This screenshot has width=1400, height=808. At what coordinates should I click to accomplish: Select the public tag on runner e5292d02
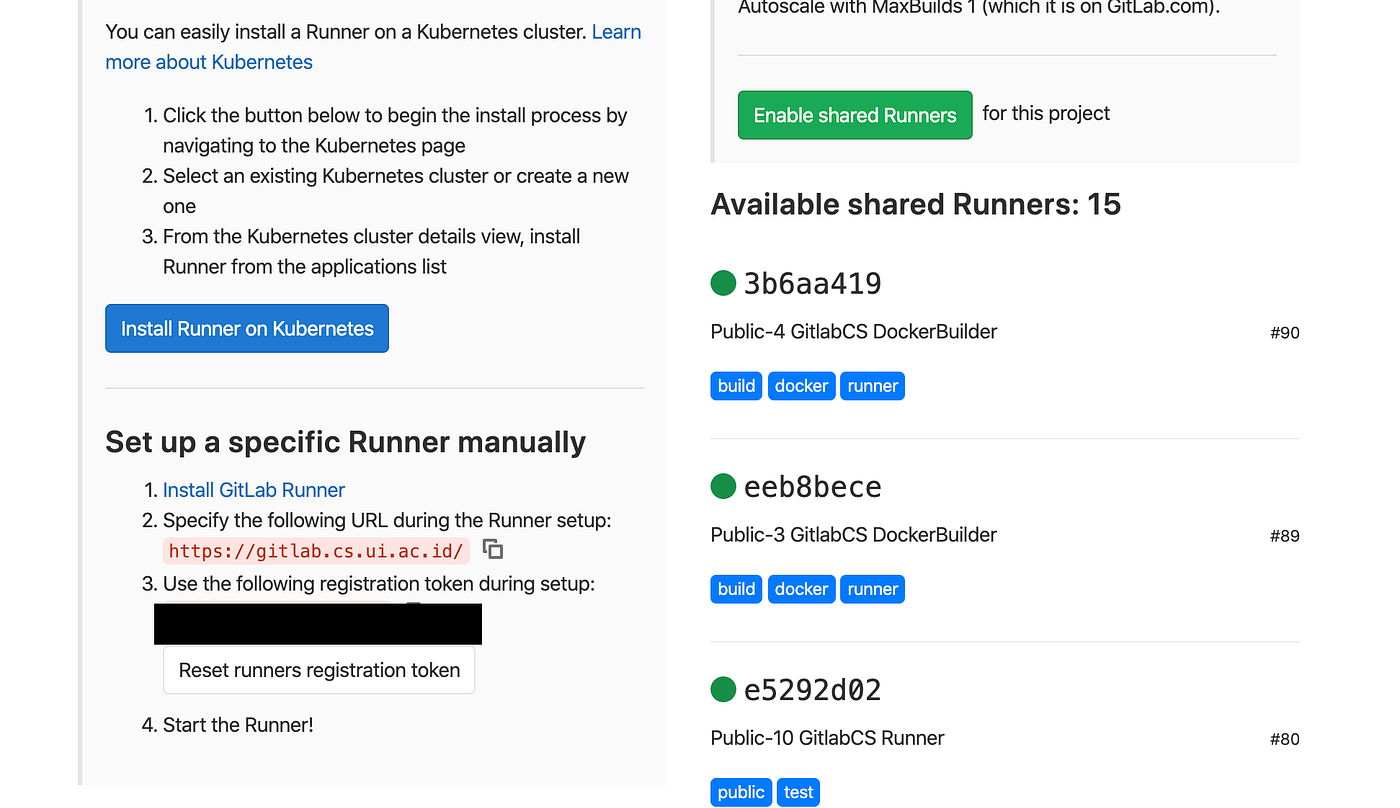(x=740, y=791)
